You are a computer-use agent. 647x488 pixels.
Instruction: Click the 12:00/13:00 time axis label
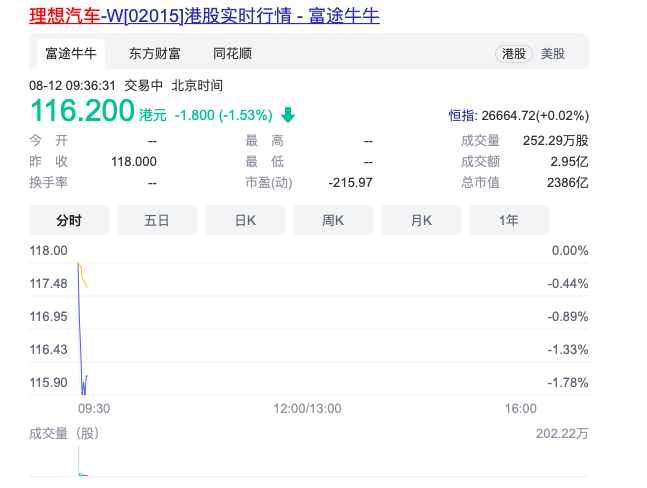tap(307, 408)
